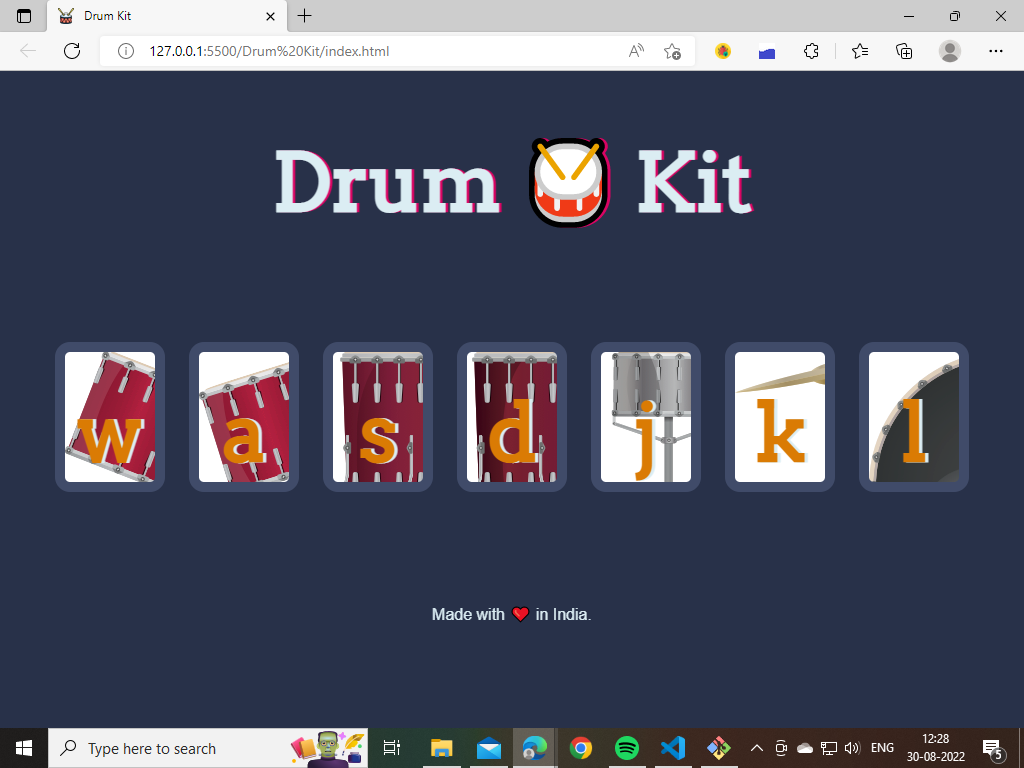Play the 'l' kick drum pad
1024x768 pixels.
click(x=913, y=417)
